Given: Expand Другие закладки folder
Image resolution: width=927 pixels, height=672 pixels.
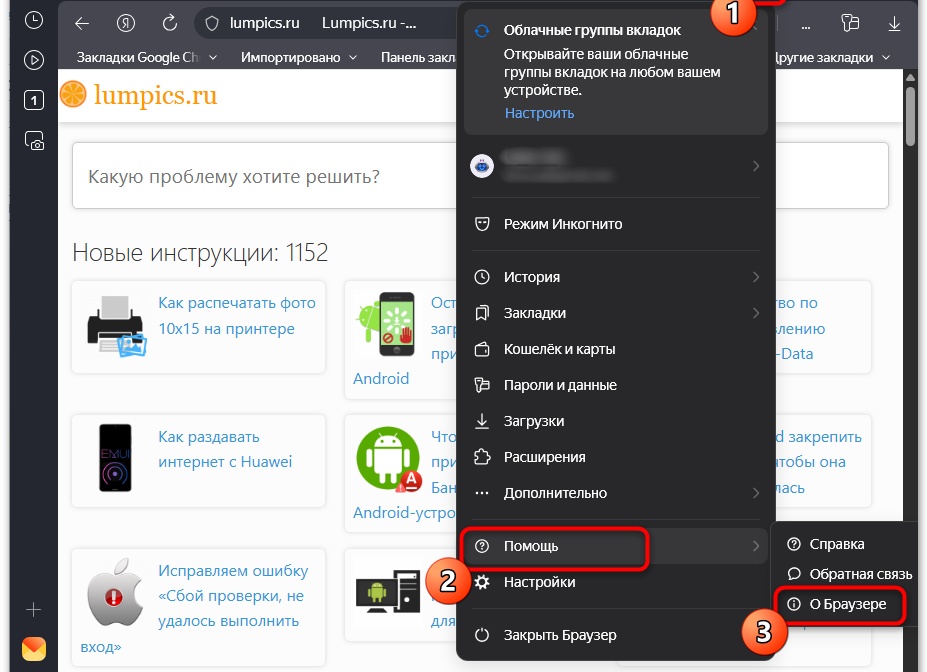Looking at the screenshot, I should tap(886, 57).
